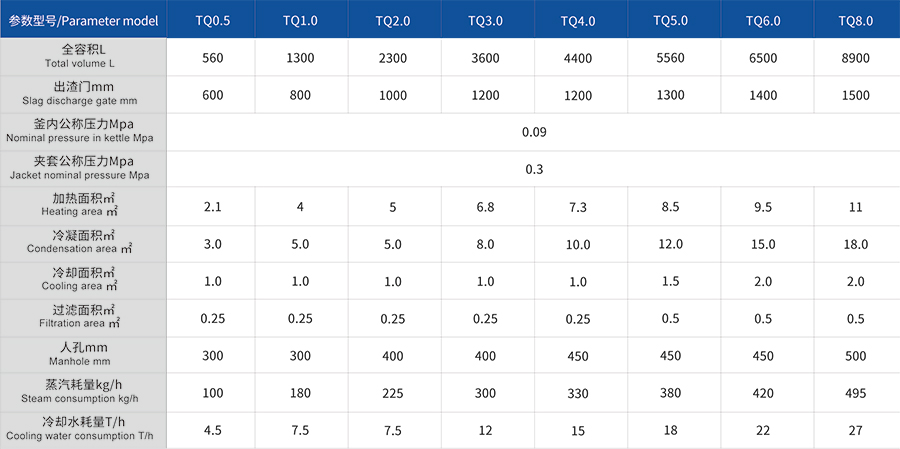
Task: Select the Heating area row label
Action: click(83, 206)
